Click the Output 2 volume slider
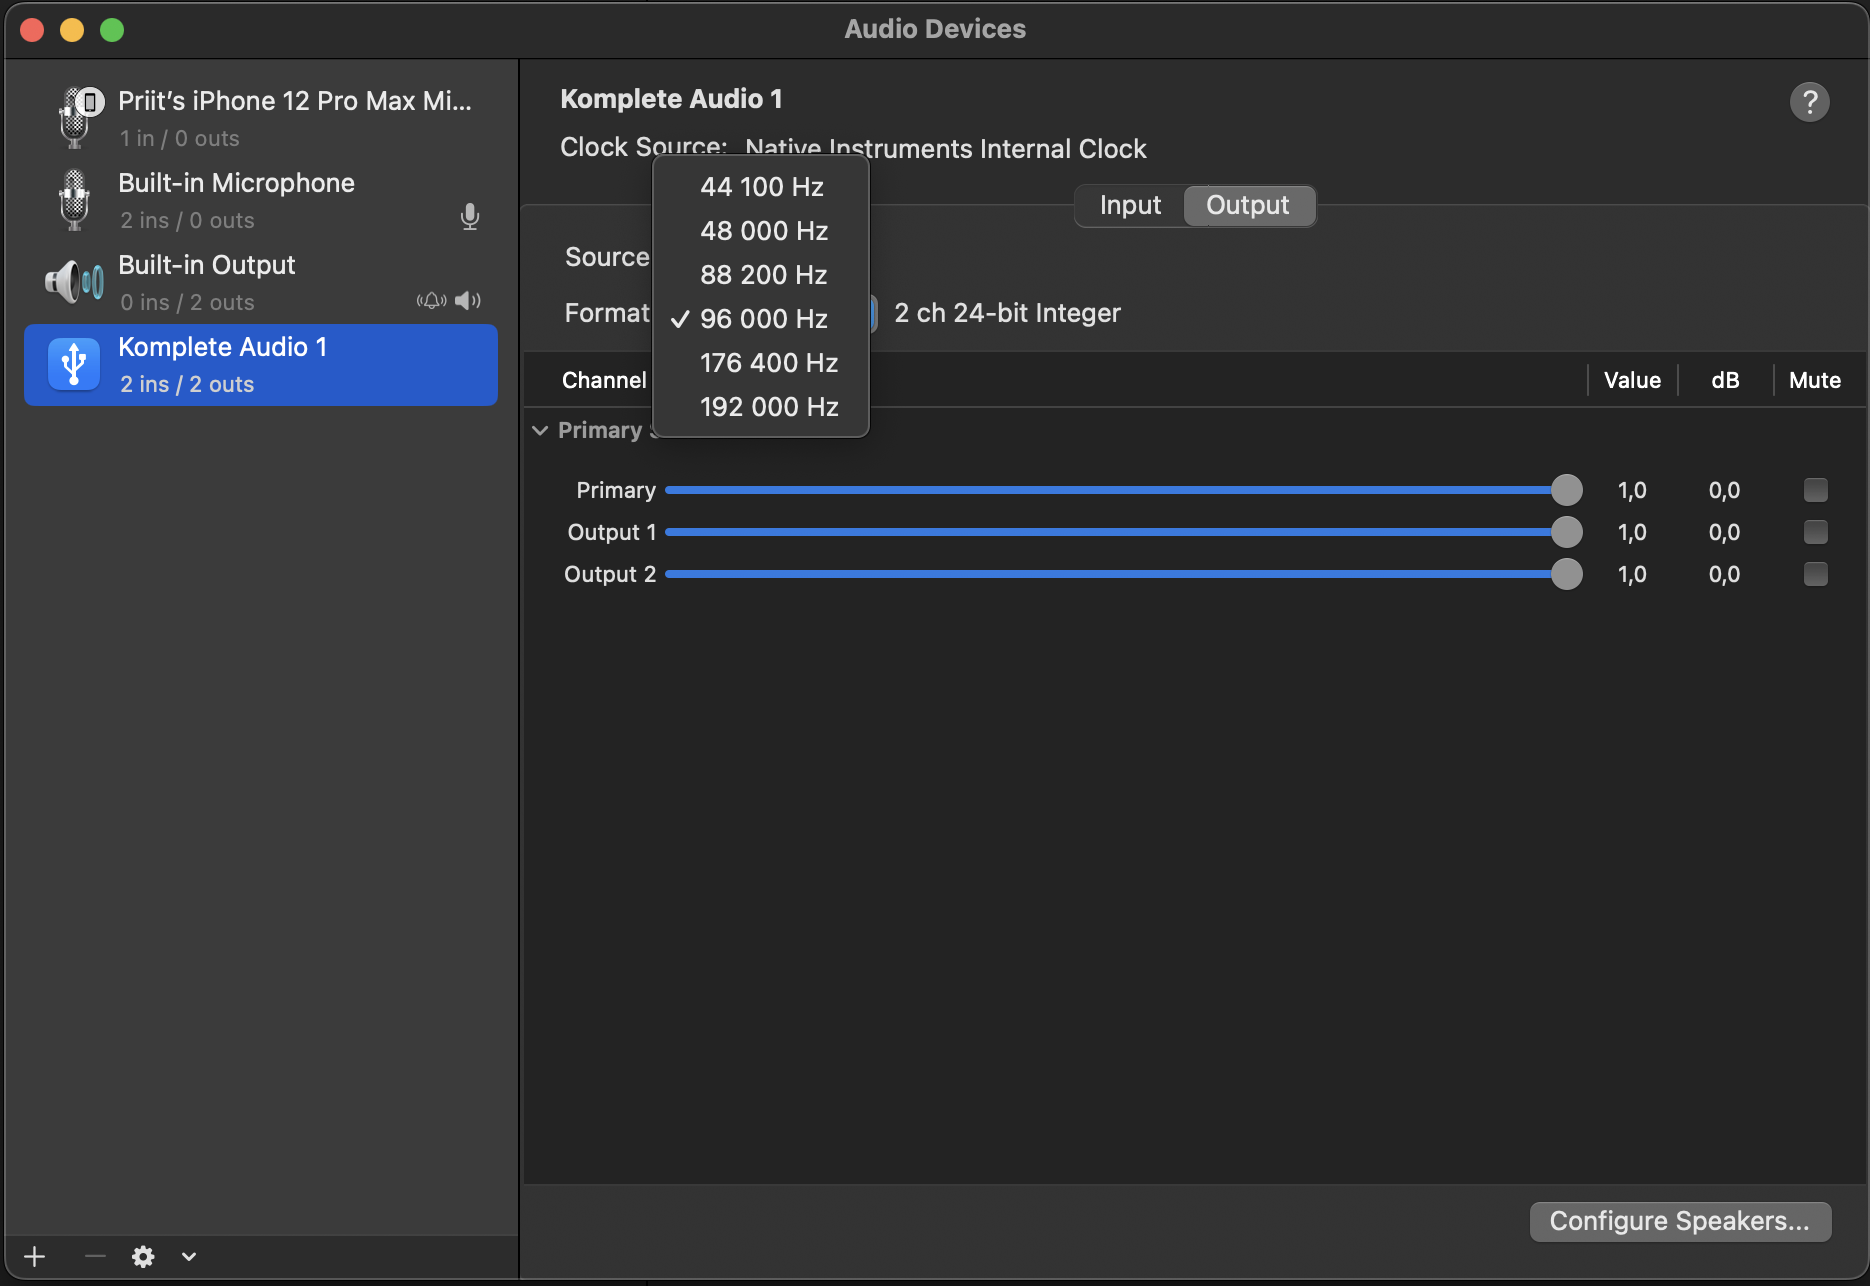 pos(1123,574)
